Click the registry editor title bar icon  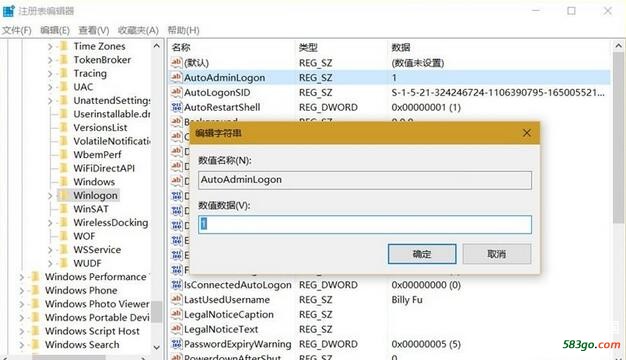(x=8, y=11)
